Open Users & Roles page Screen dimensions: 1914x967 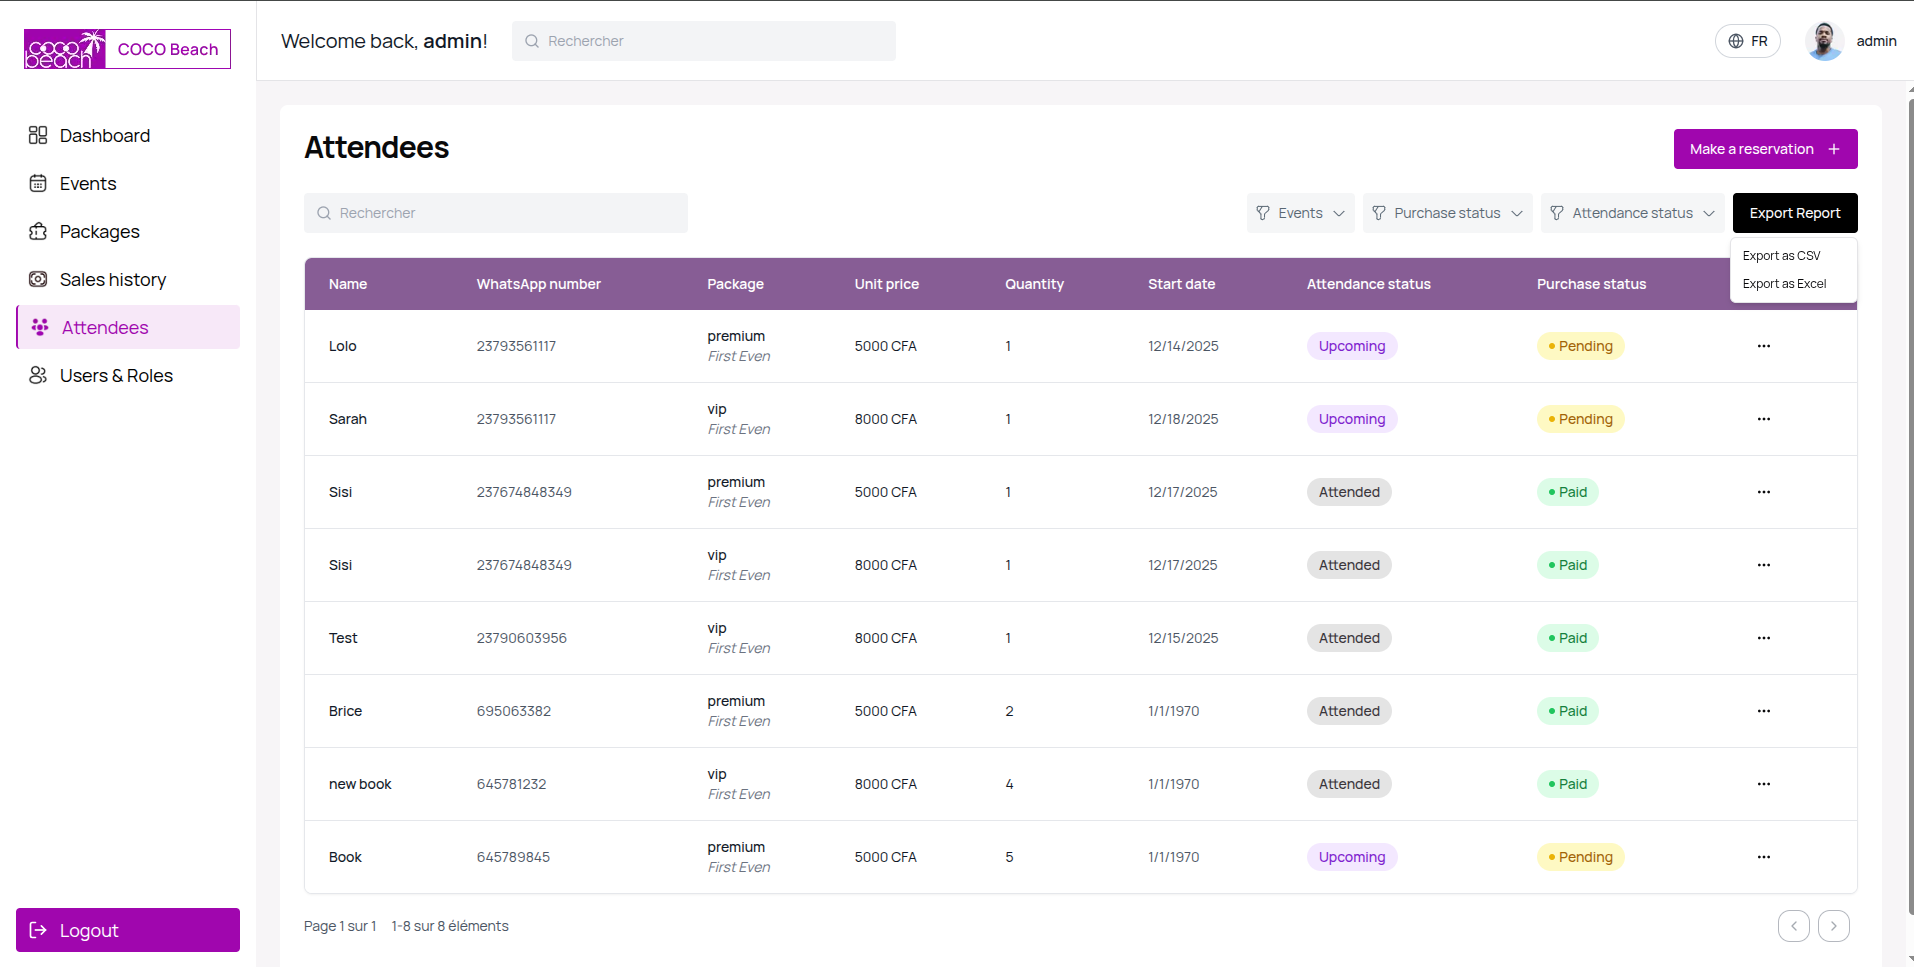pyautogui.click(x=116, y=376)
